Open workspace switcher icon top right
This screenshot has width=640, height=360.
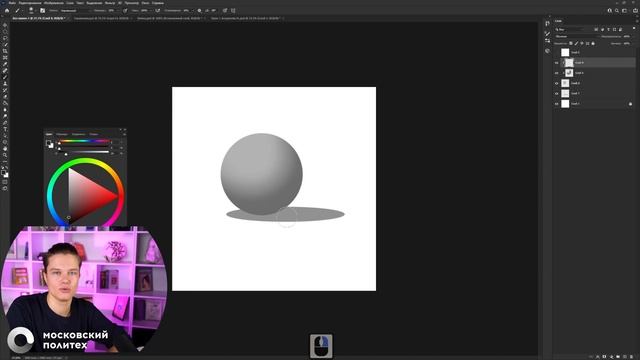(x=624, y=11)
